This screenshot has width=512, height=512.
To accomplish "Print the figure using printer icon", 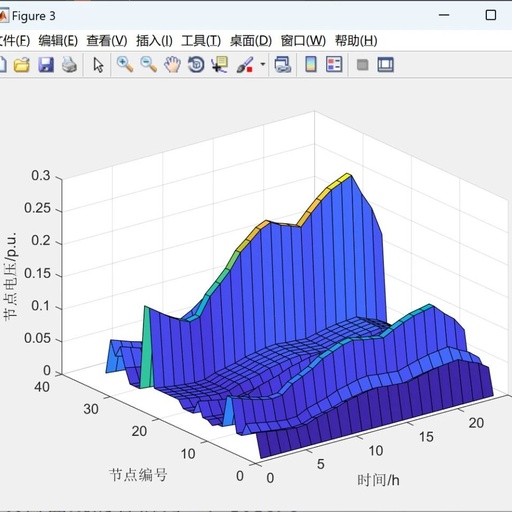I will tap(69, 64).
